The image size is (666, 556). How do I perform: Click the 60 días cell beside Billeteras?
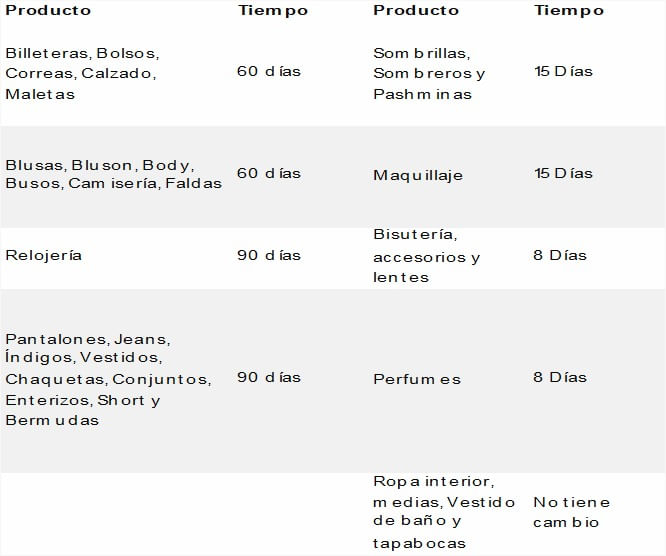[269, 71]
